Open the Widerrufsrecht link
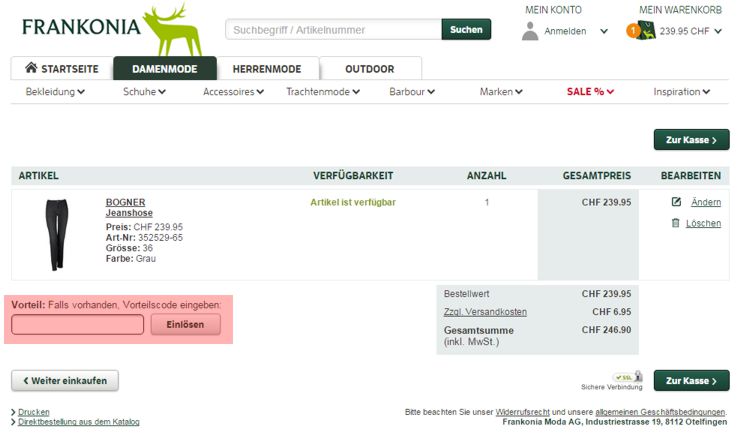The width and height of the screenshot is (740, 436). [x=522, y=412]
